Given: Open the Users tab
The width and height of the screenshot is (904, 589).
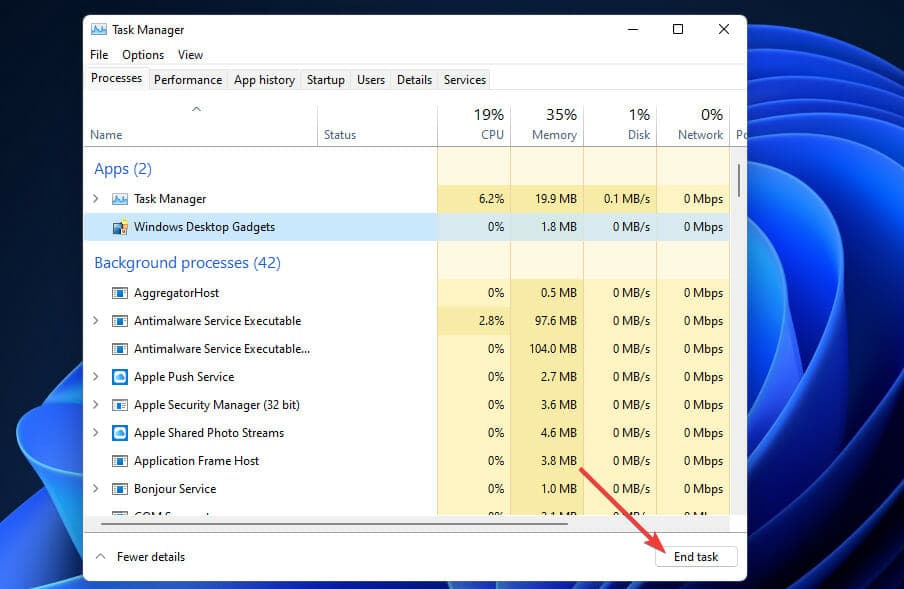Looking at the screenshot, I should click(x=371, y=80).
